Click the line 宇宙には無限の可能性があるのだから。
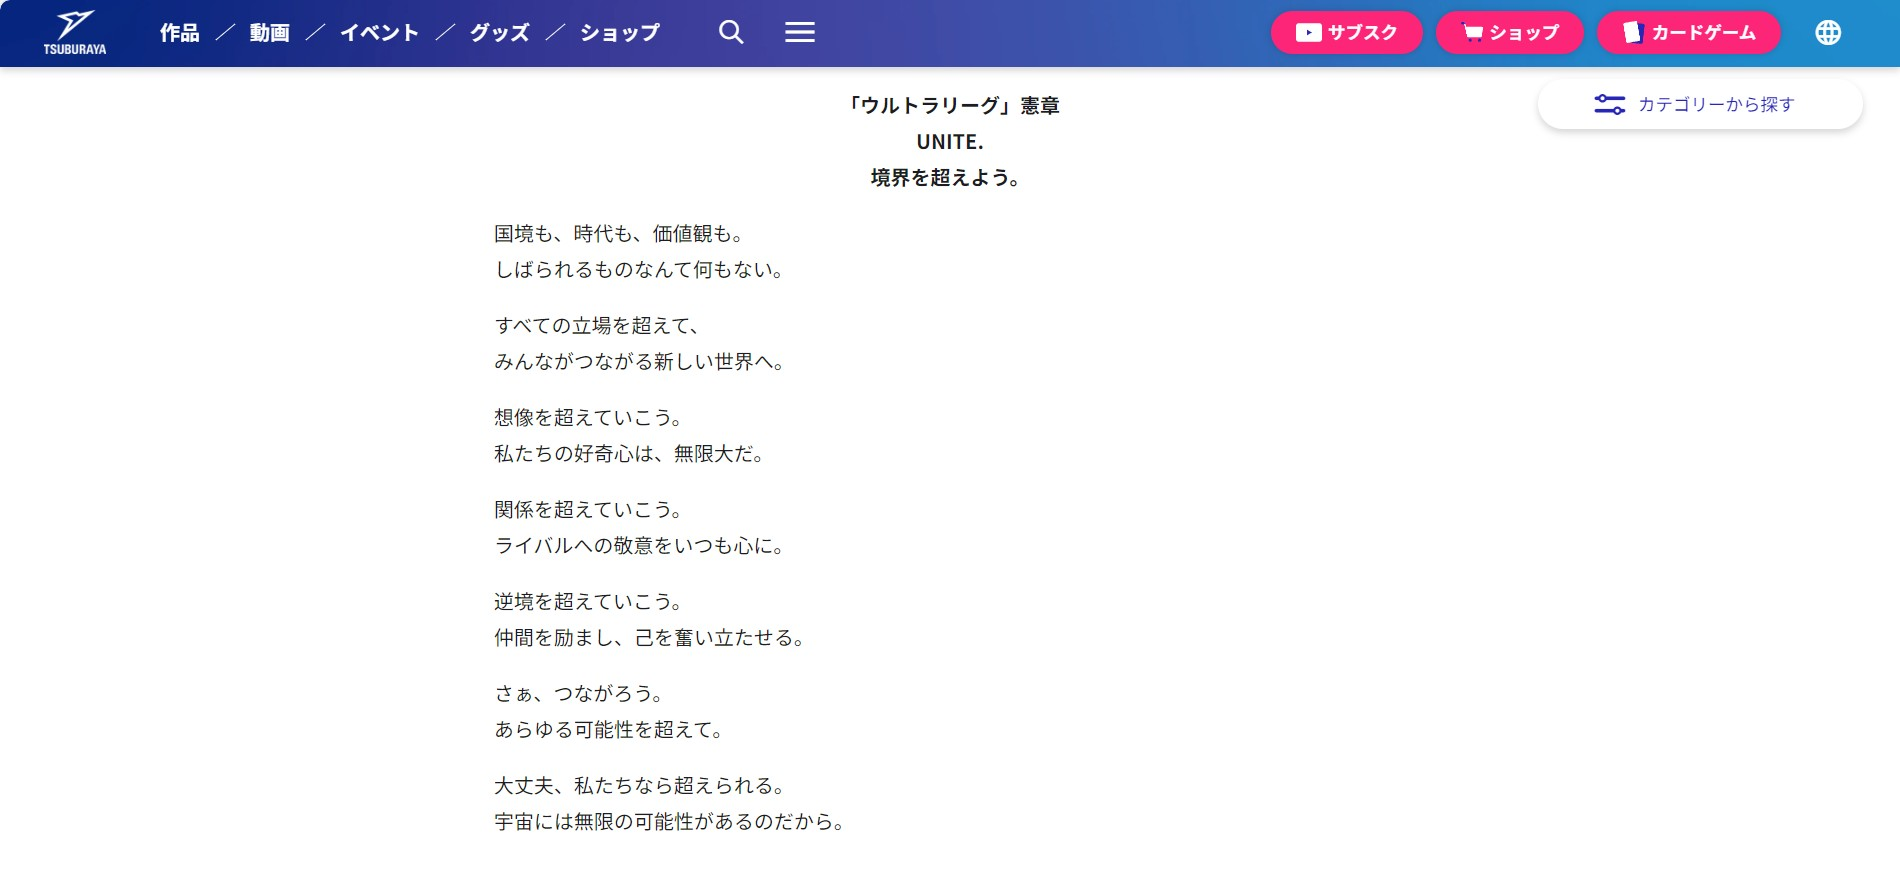Image resolution: width=1900 pixels, height=878 pixels. pyautogui.click(x=670, y=822)
